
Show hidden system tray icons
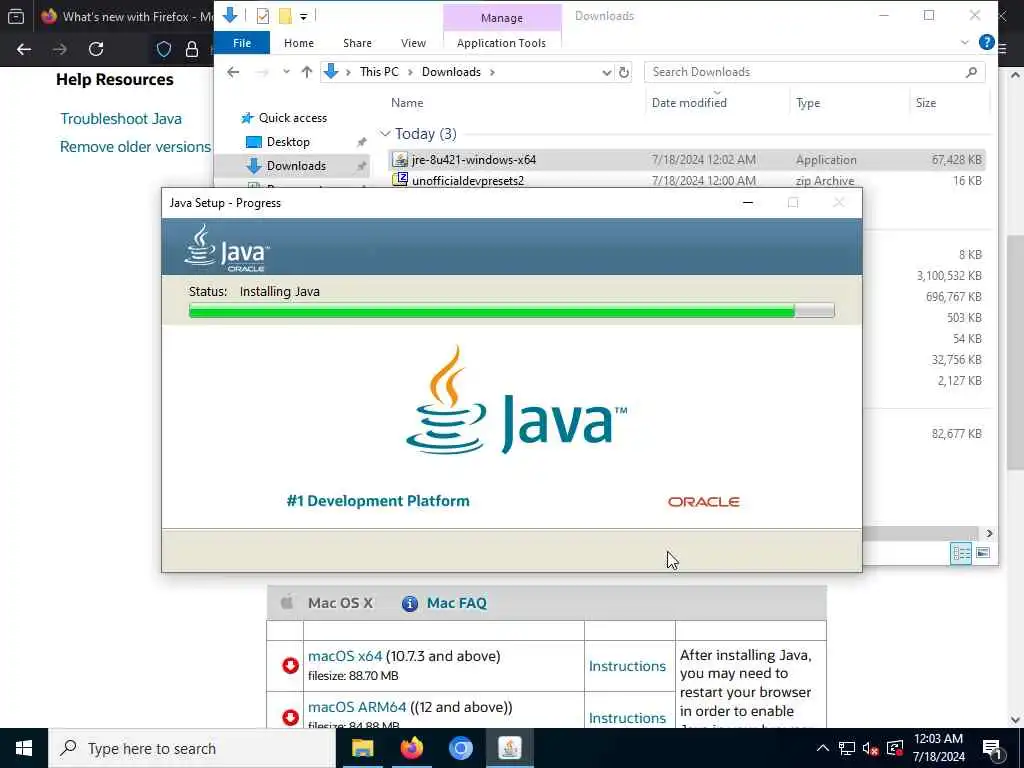pos(823,748)
